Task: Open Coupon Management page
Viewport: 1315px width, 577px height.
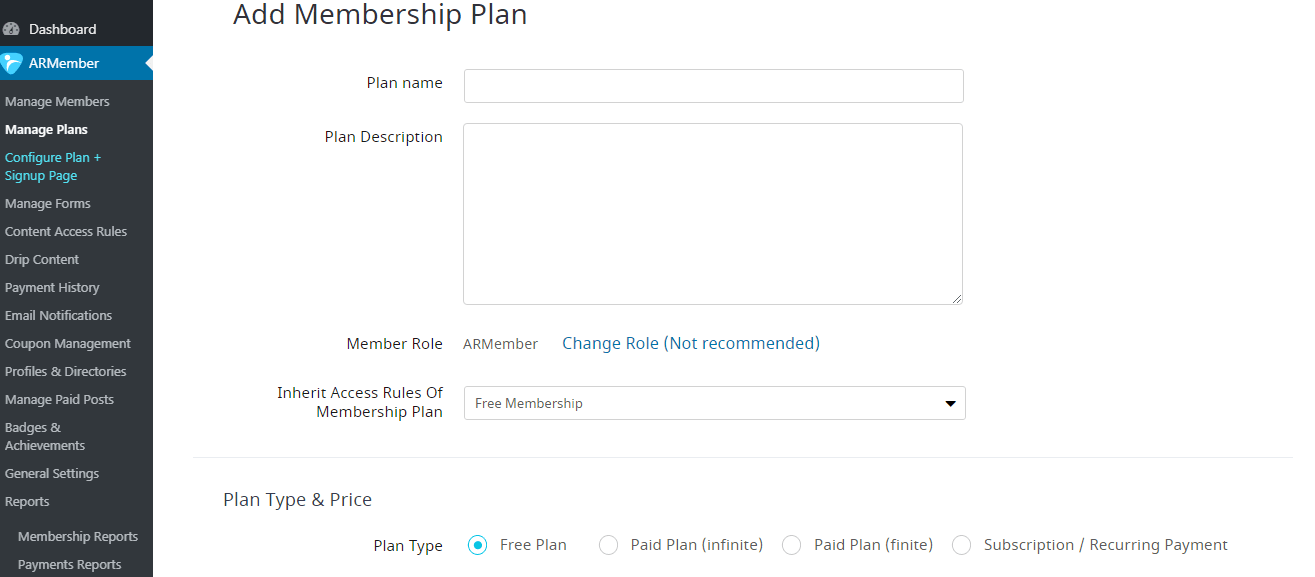Action: tap(68, 343)
